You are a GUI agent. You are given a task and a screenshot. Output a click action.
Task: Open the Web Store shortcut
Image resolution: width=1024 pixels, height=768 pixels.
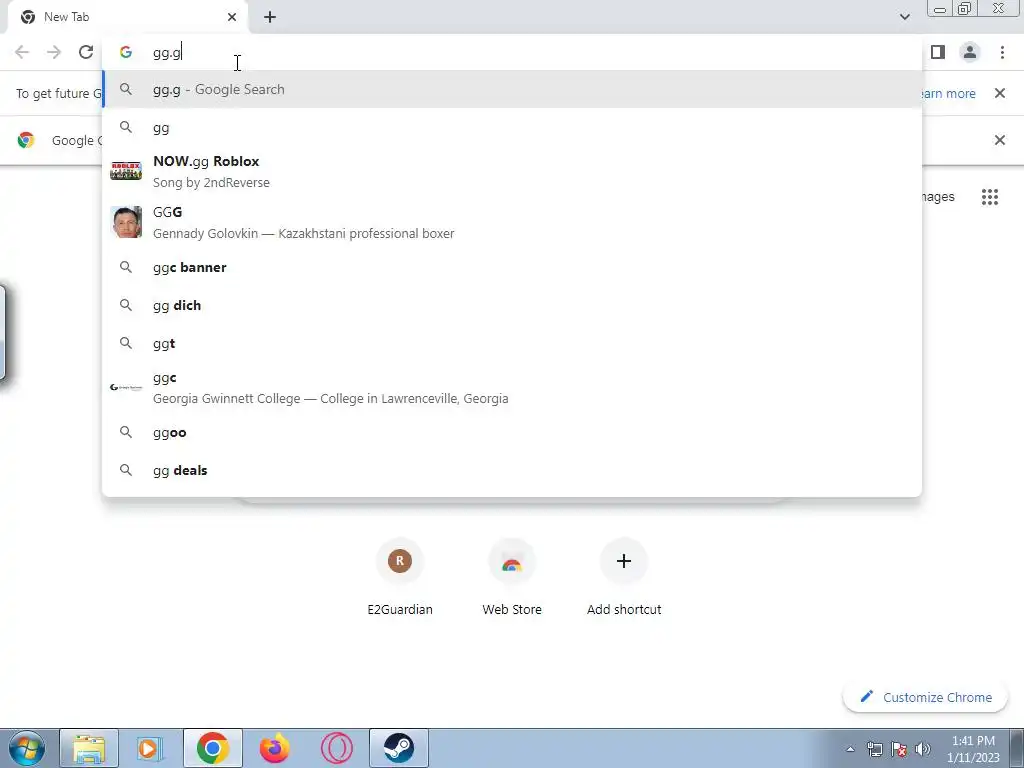point(512,578)
